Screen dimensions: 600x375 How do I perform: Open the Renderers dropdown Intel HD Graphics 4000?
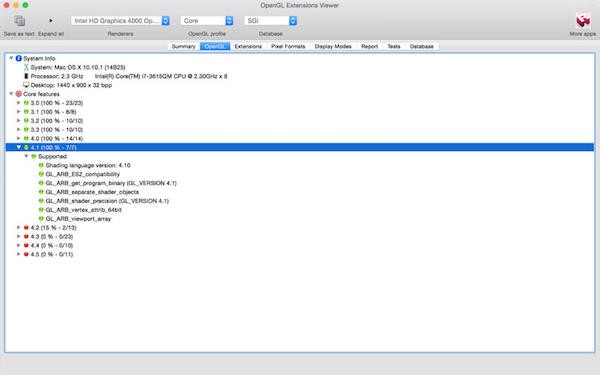pyautogui.click(x=120, y=21)
